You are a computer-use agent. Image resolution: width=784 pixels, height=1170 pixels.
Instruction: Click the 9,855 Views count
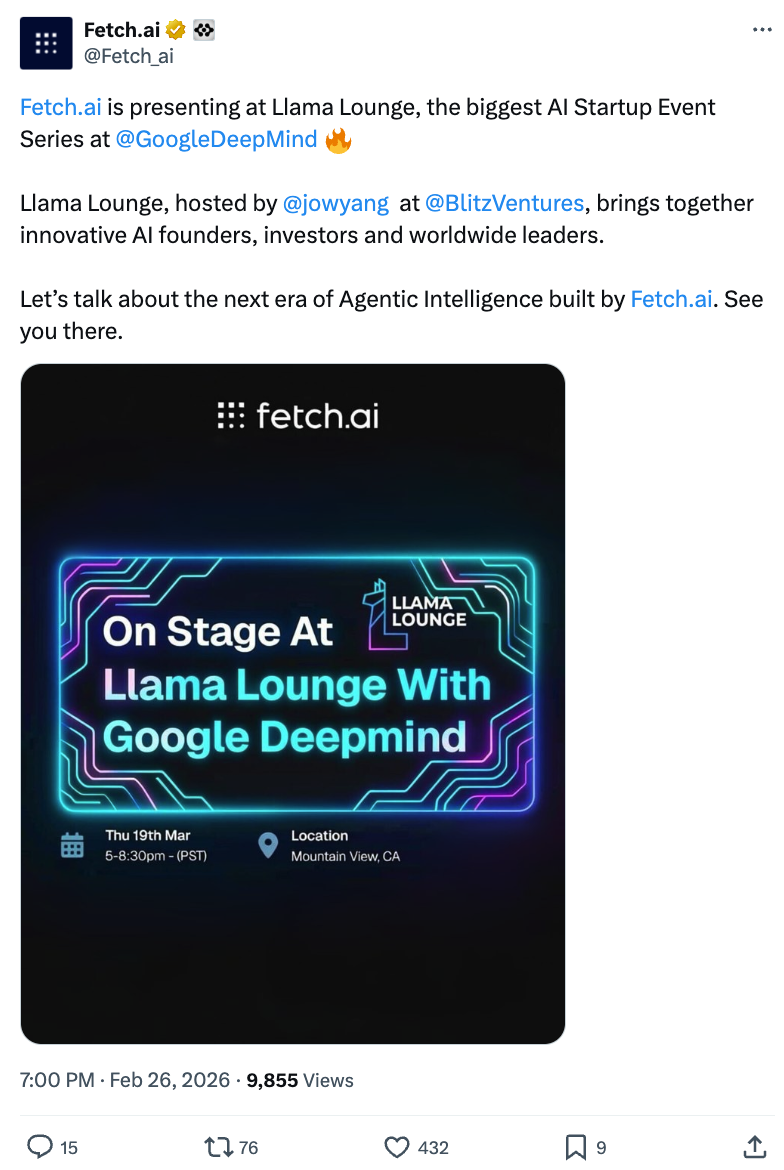coord(300,1080)
